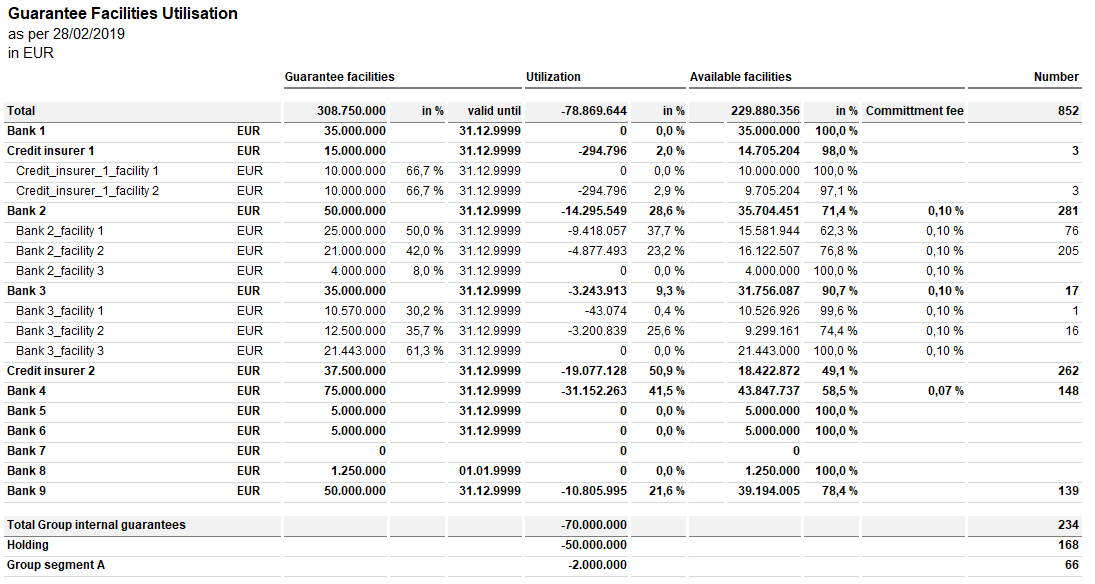Screen dimensions: 1095x584
Task: Select the 'Utilization' column group header
Action: click(x=553, y=77)
